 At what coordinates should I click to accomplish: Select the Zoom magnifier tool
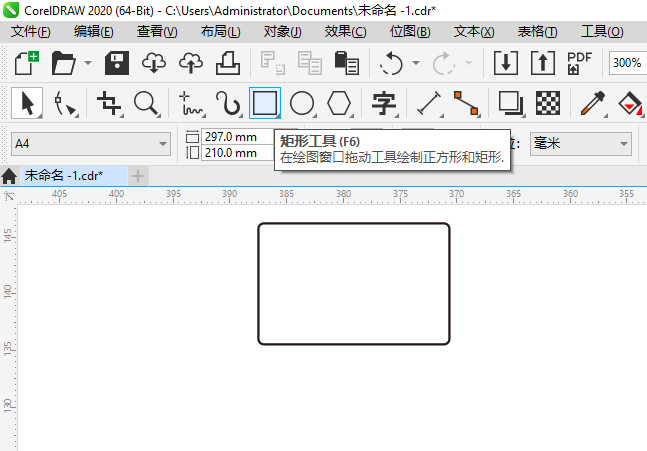[146, 103]
